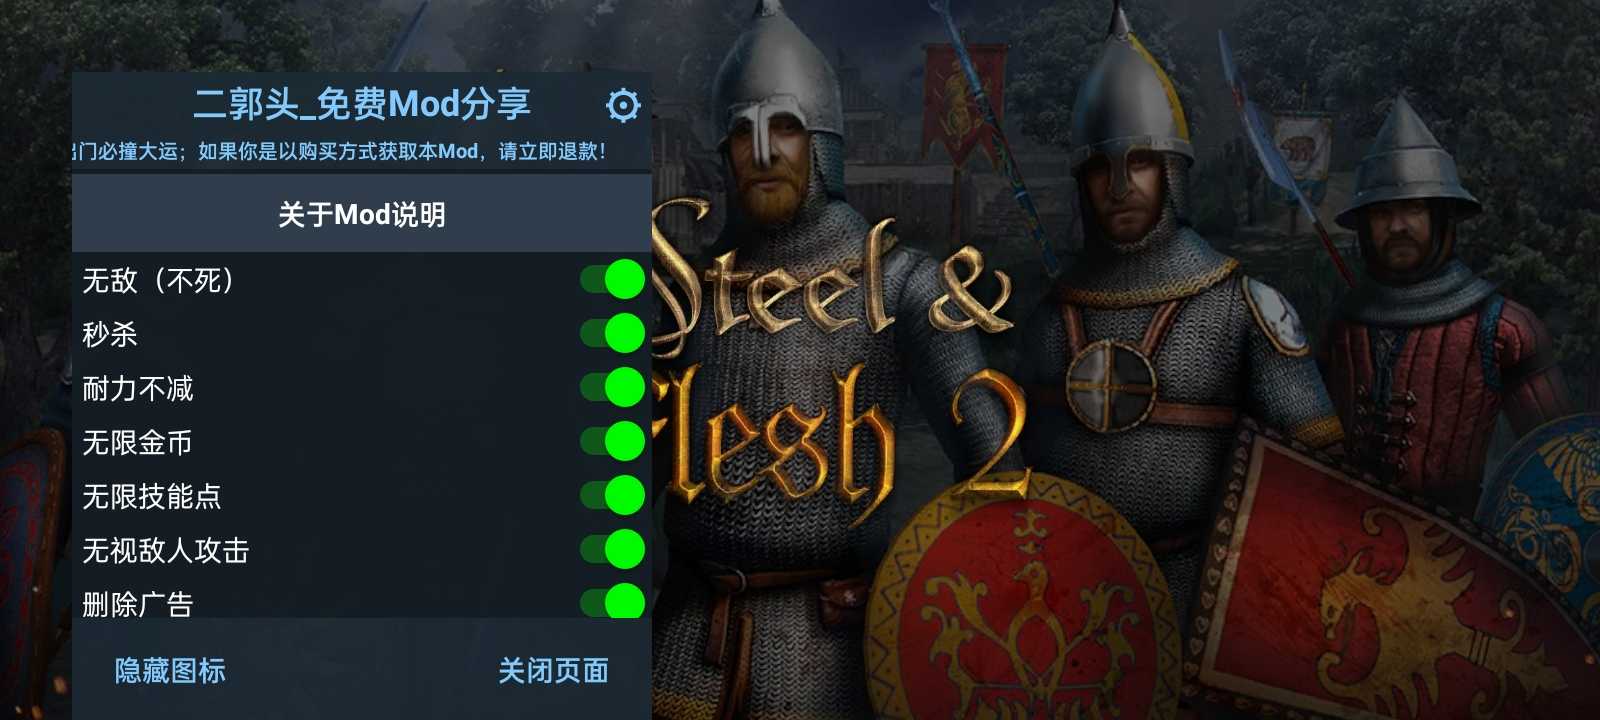
Task: Disable the 秒杀 one-hit kill switch
Action: pos(613,333)
